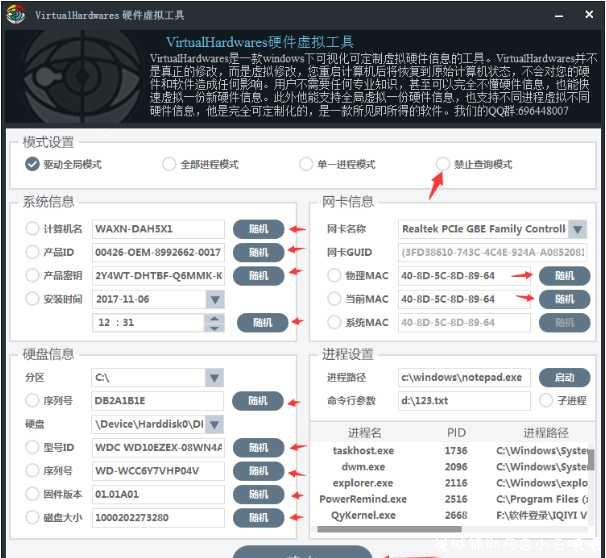Randomize the computer name WAXN-DAH5X1
This screenshot has width=606, height=558.
coord(259,229)
